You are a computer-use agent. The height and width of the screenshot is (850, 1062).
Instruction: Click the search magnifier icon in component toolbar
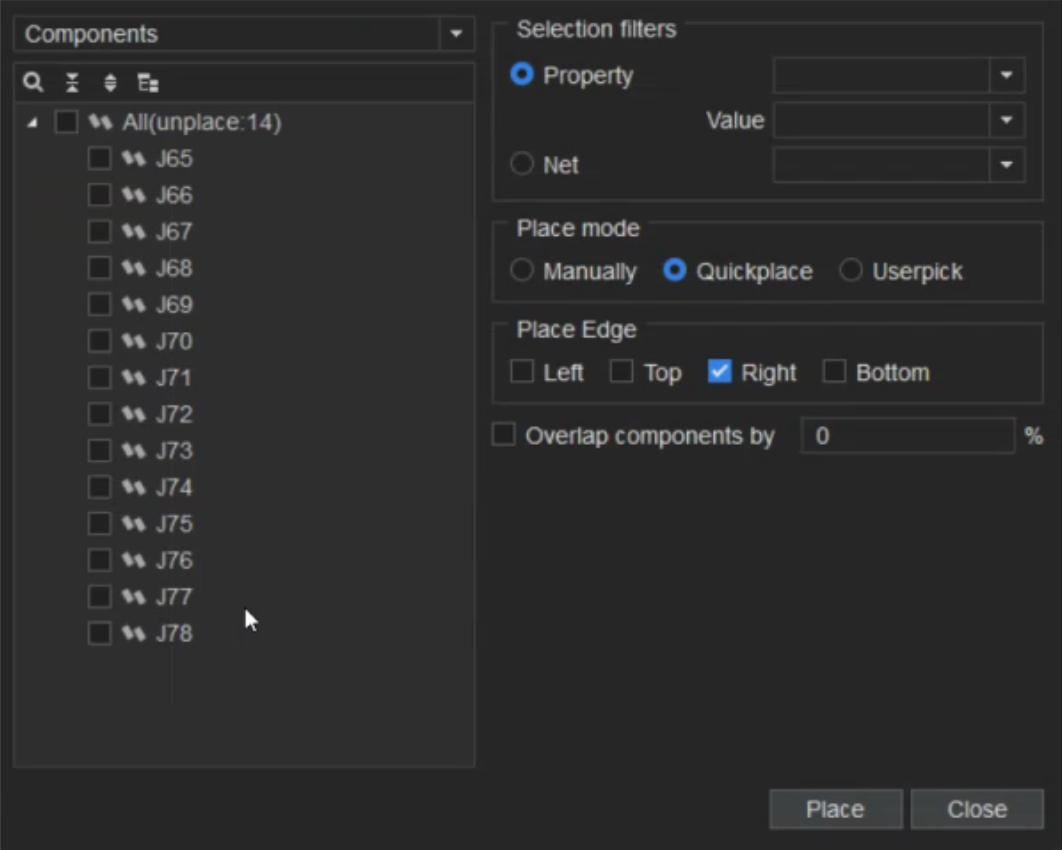(33, 83)
